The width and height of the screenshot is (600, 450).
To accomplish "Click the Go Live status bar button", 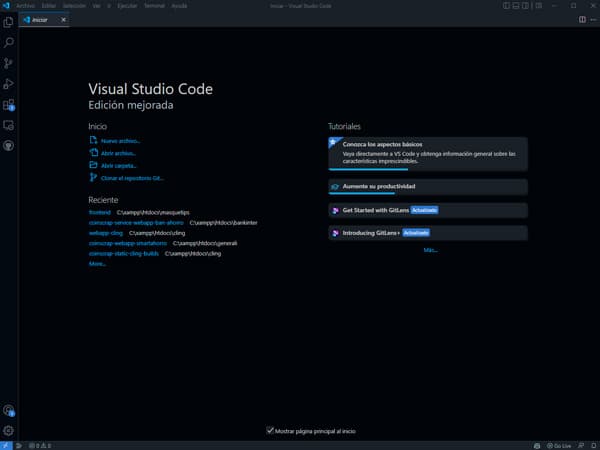I will tap(559, 446).
